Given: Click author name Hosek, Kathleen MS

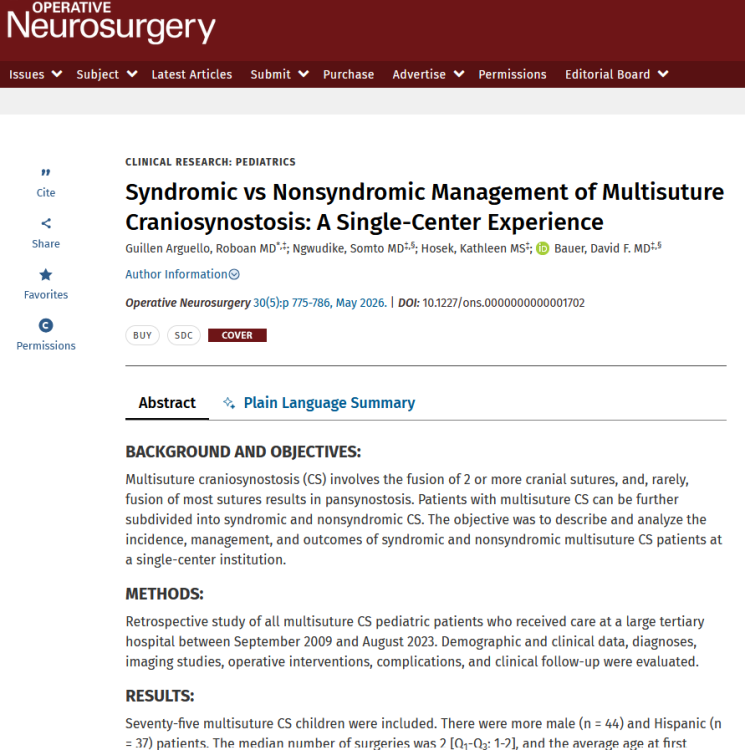Looking at the screenshot, I should pyautogui.click(x=472, y=249).
